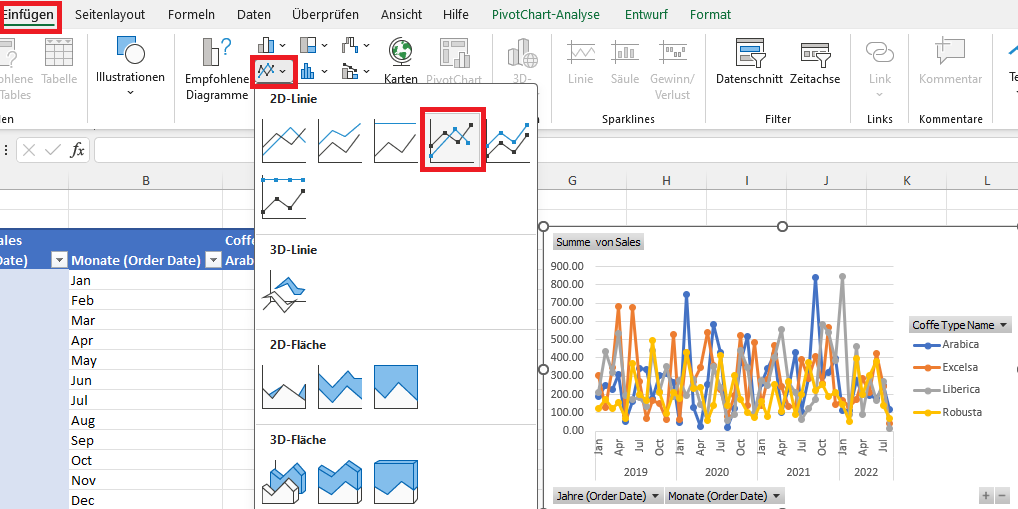This screenshot has width=1018, height=509.
Task: Click the line chart insert button
Action: click(x=273, y=70)
